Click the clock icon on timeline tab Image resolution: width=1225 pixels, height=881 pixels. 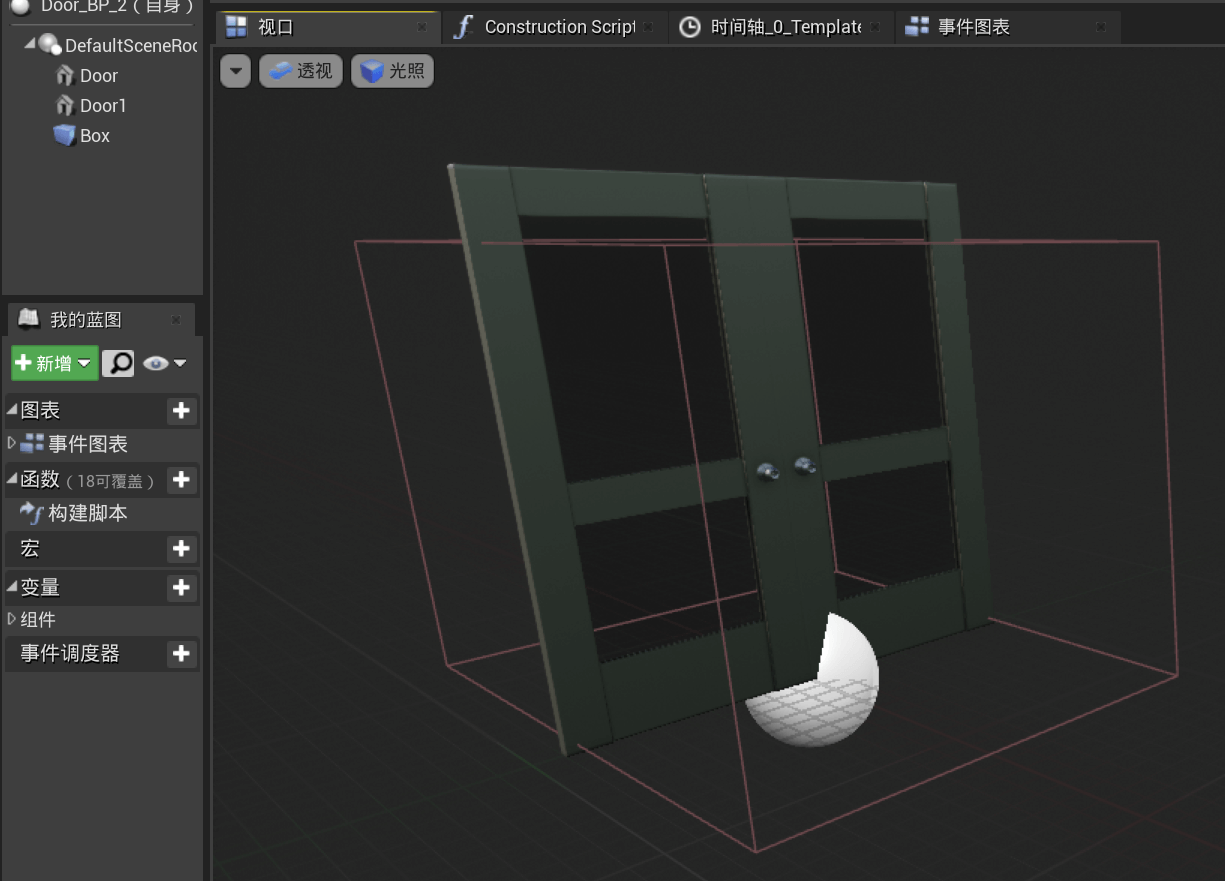690,27
